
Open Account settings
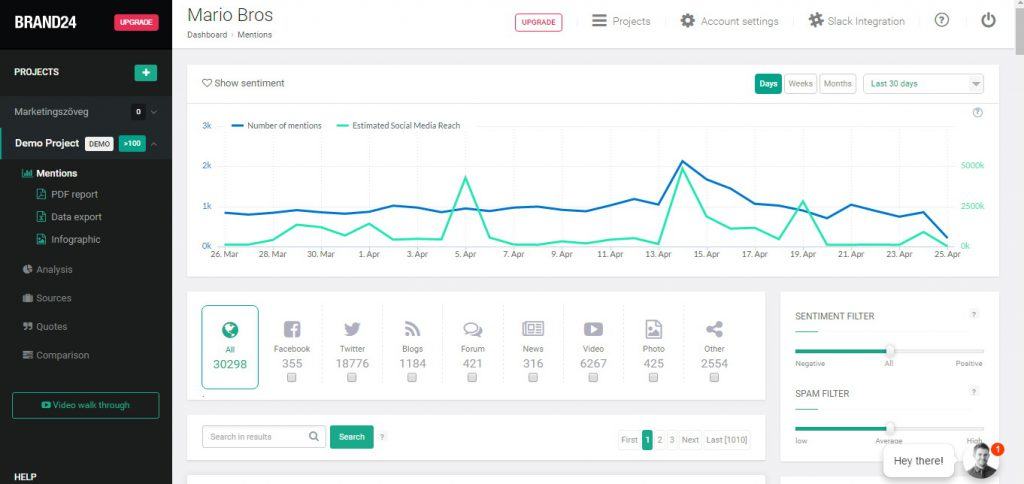(729, 21)
